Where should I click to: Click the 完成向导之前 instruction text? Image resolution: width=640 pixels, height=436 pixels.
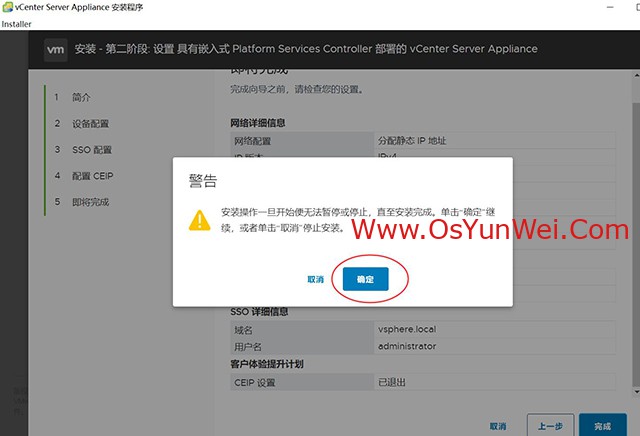[297, 89]
